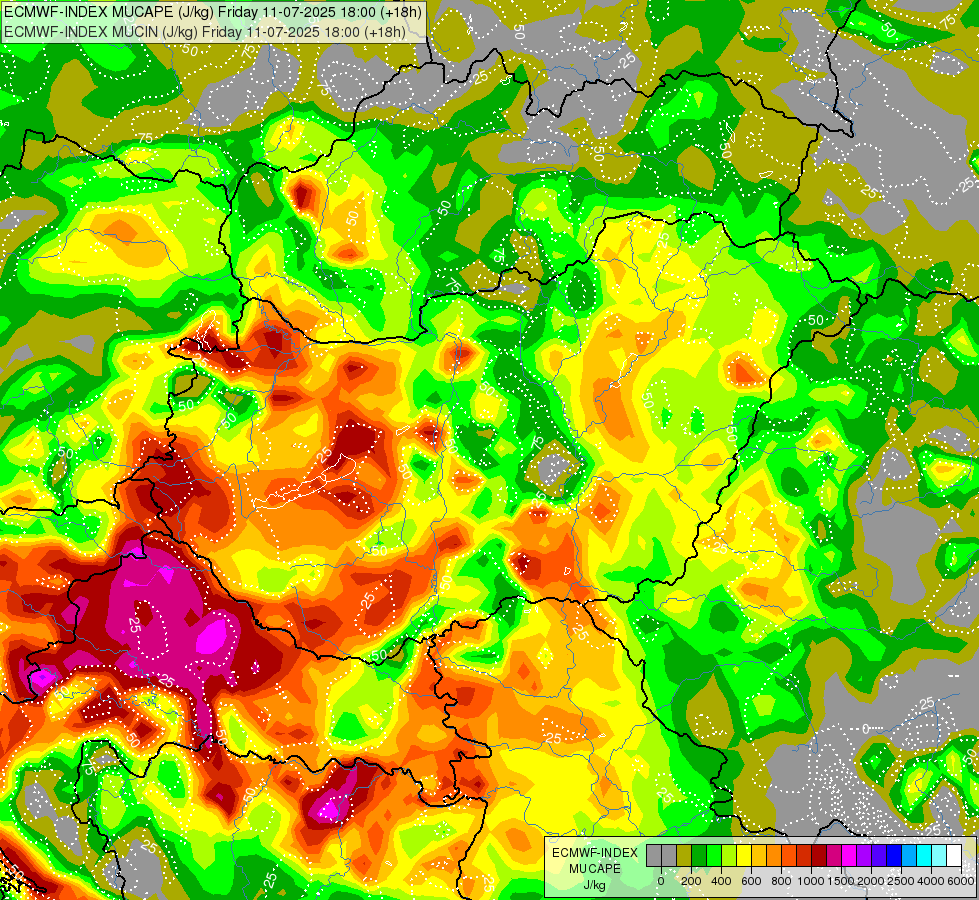The height and width of the screenshot is (900, 979).
Task: Click the MUCAPE label in the legend box
Action: pos(595,869)
